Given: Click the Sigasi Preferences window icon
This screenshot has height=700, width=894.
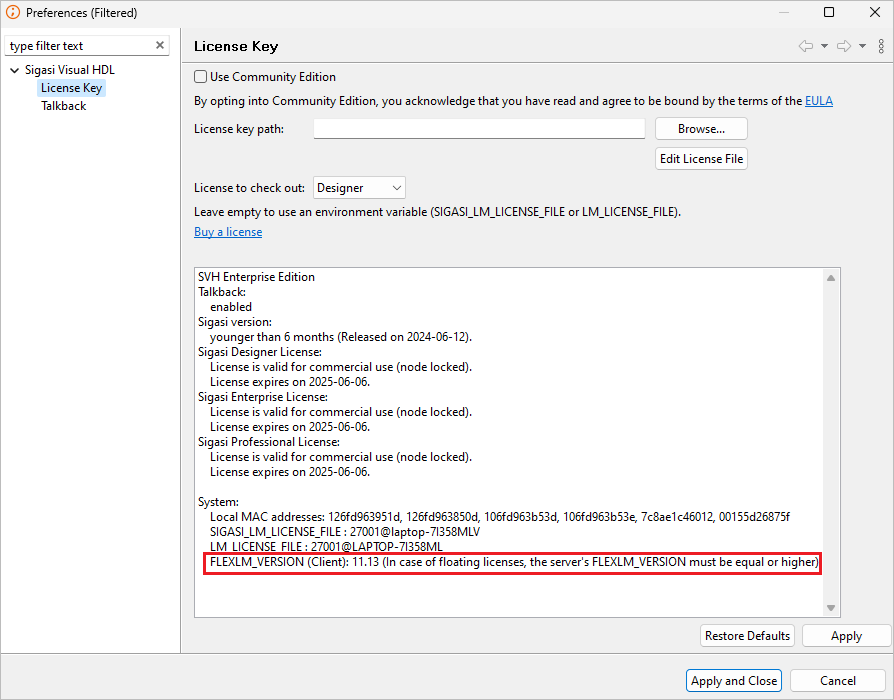Looking at the screenshot, I should tap(13, 12).
